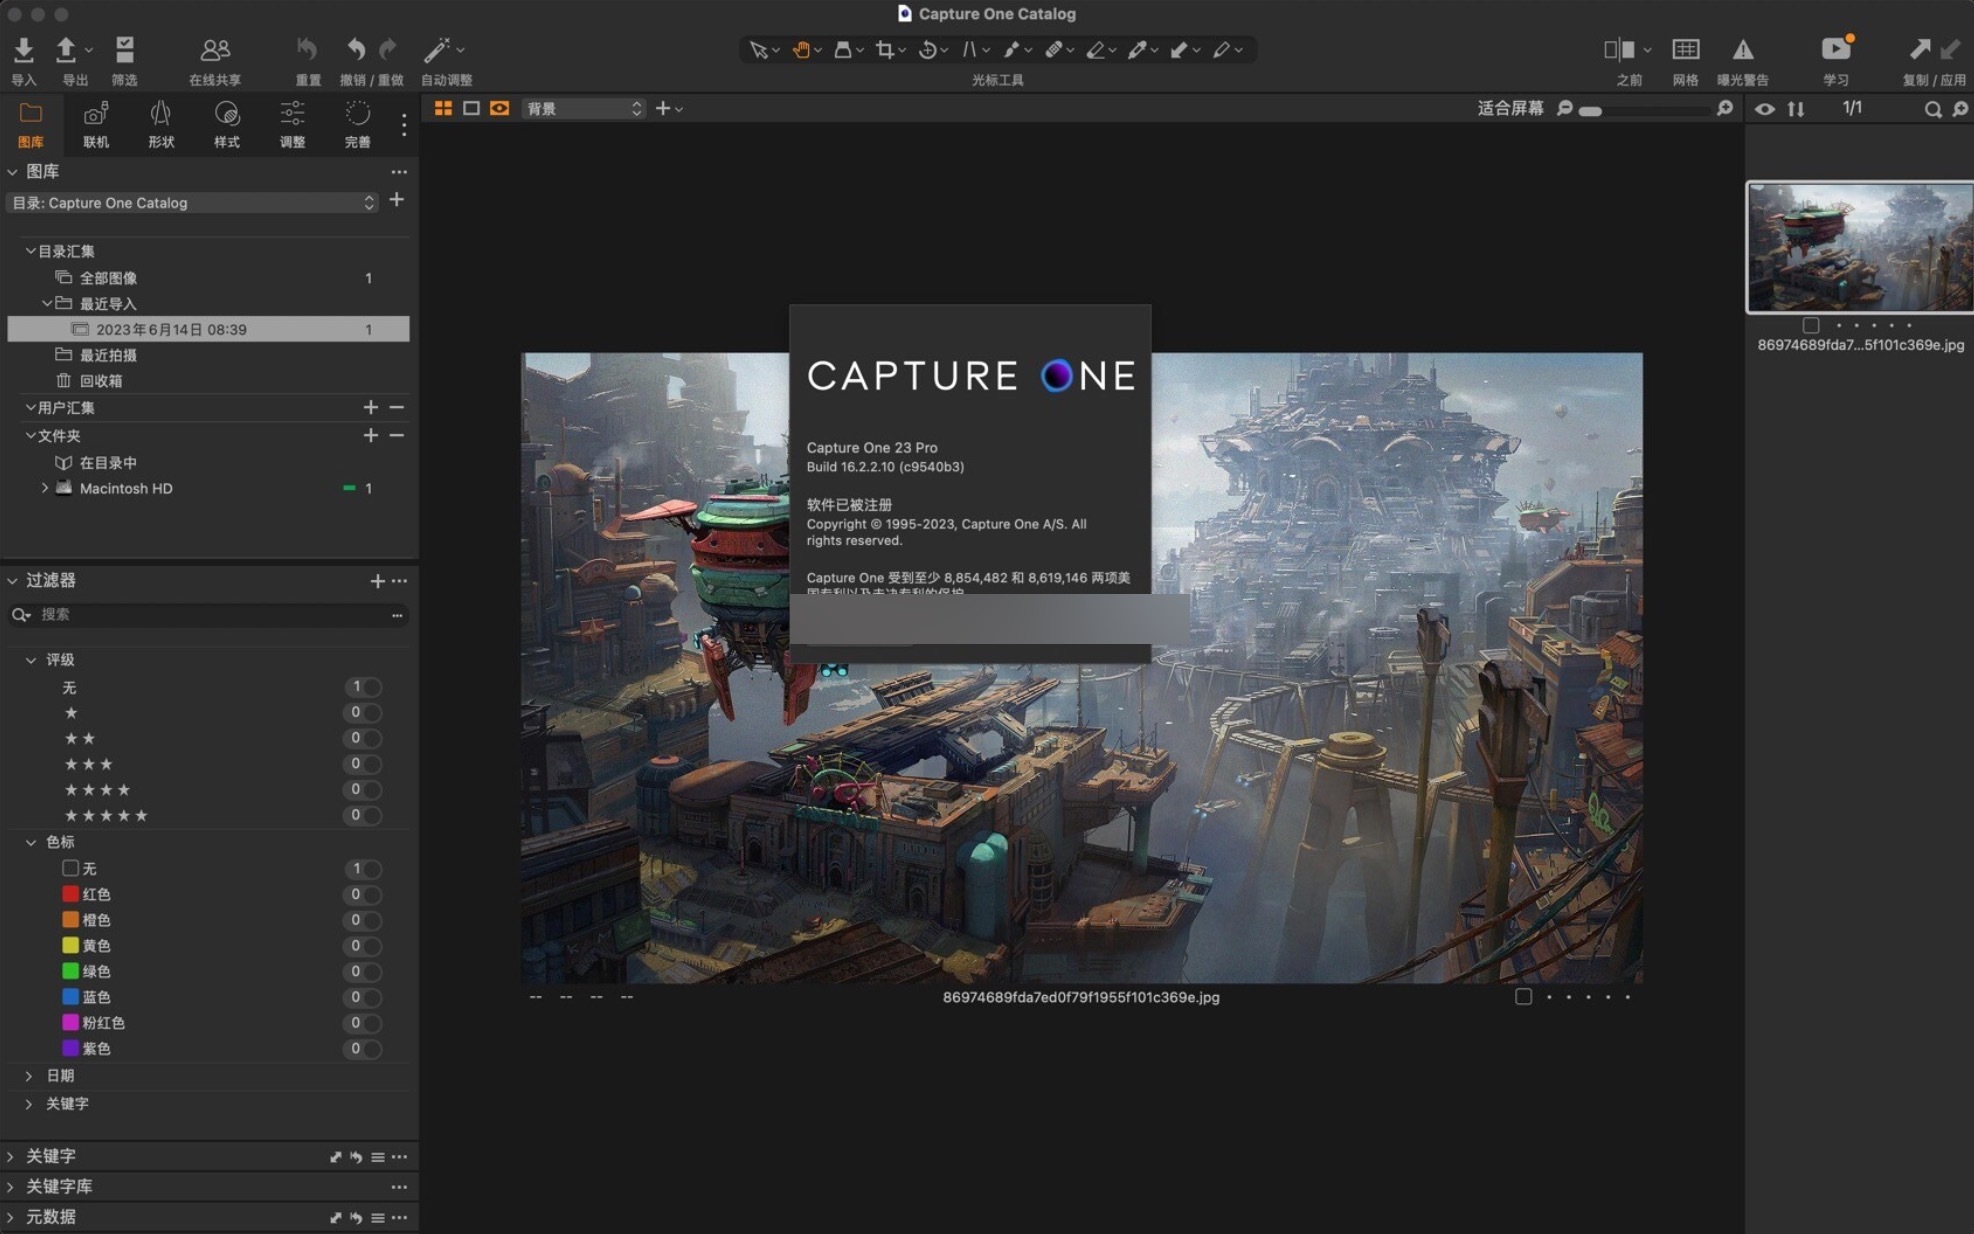Viewport: 1974px width, 1234px height.
Task: Collapse the 评级 rating filter group
Action: [30, 660]
